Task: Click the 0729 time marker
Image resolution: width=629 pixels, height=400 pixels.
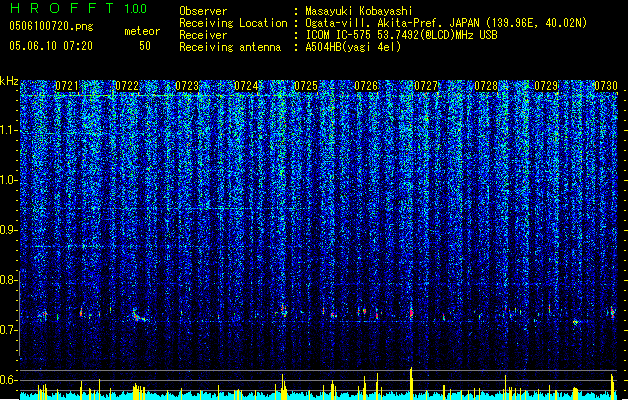Action: pos(546,86)
